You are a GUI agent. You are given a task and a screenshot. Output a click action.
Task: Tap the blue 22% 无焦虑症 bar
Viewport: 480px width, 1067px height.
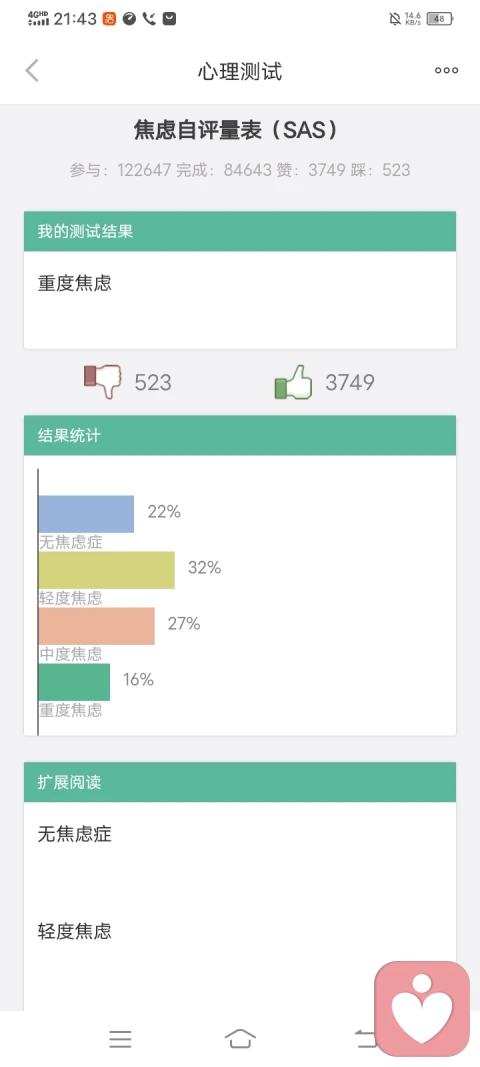(x=86, y=514)
